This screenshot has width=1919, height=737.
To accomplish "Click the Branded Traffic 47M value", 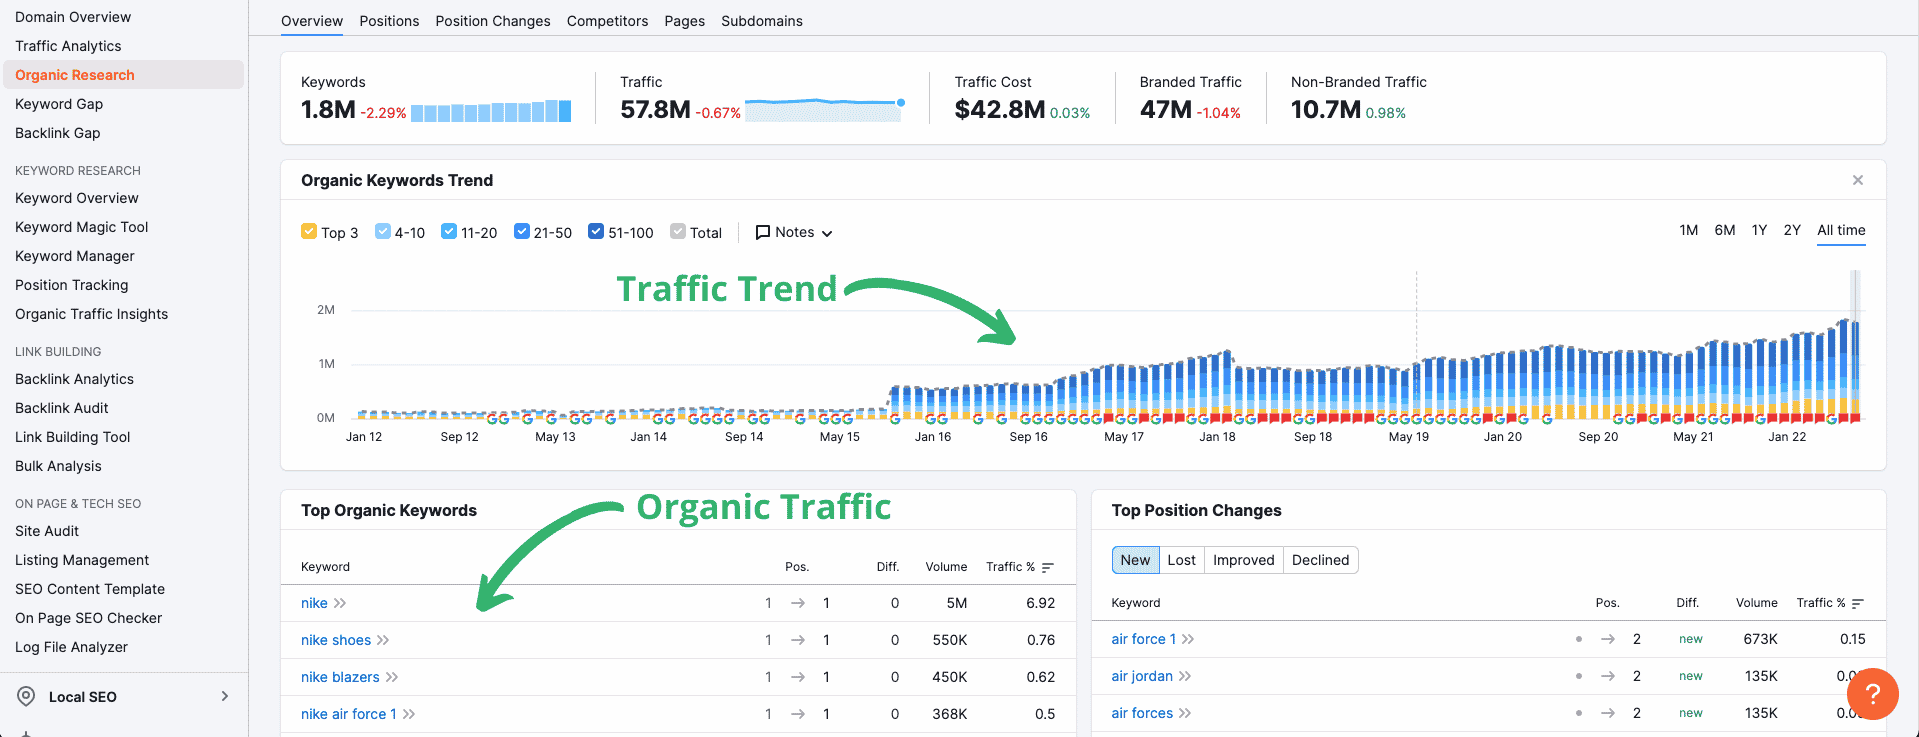I will coord(1166,110).
